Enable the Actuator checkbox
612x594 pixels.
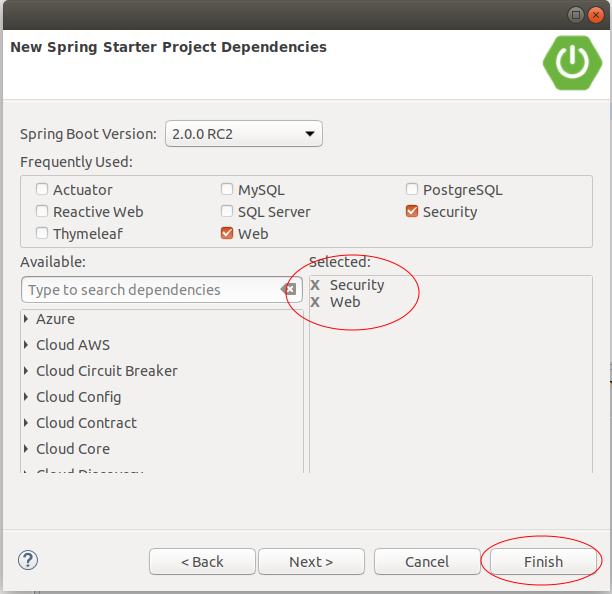pos(42,189)
